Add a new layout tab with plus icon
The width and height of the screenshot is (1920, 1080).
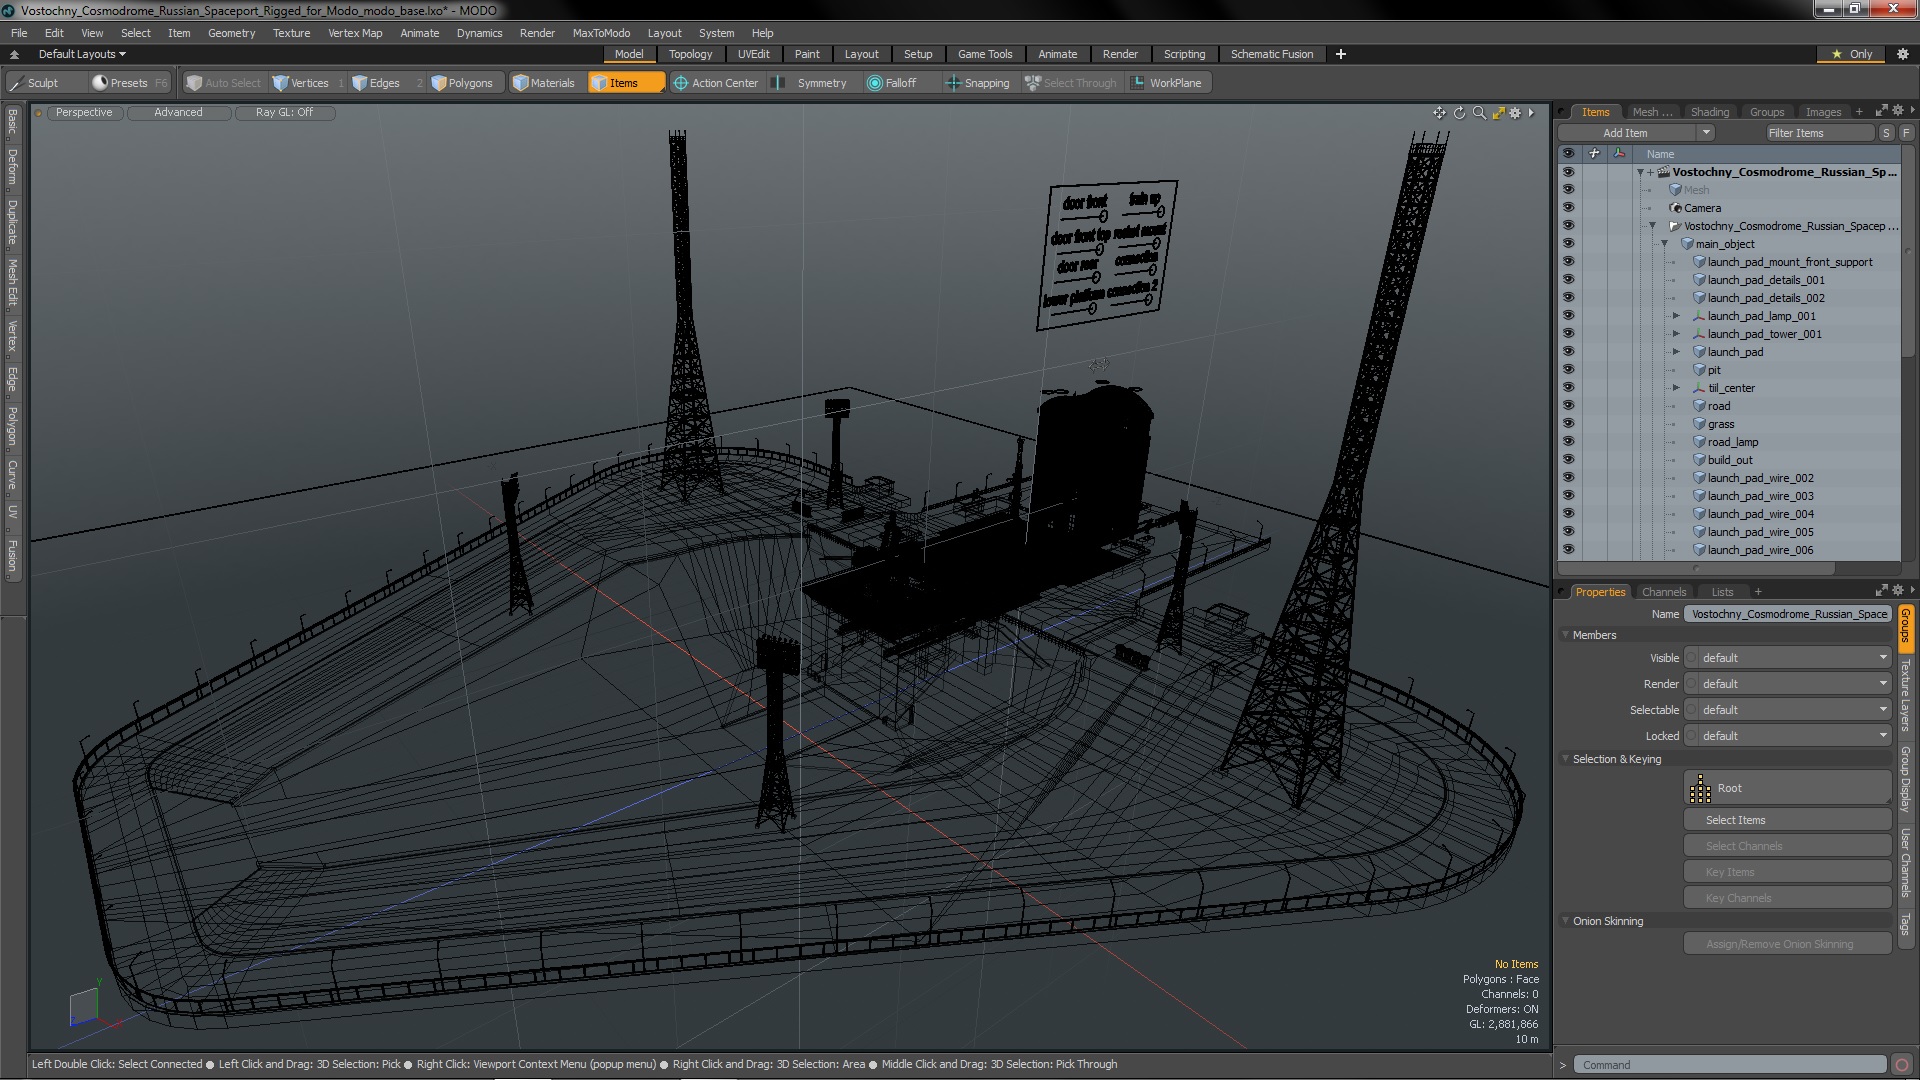[1341, 54]
